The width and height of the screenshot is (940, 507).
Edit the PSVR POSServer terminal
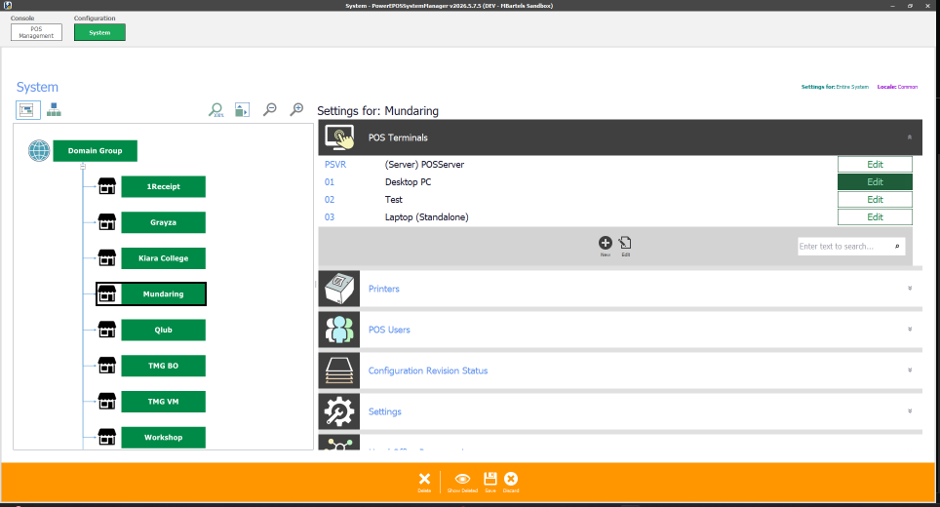tap(875, 164)
